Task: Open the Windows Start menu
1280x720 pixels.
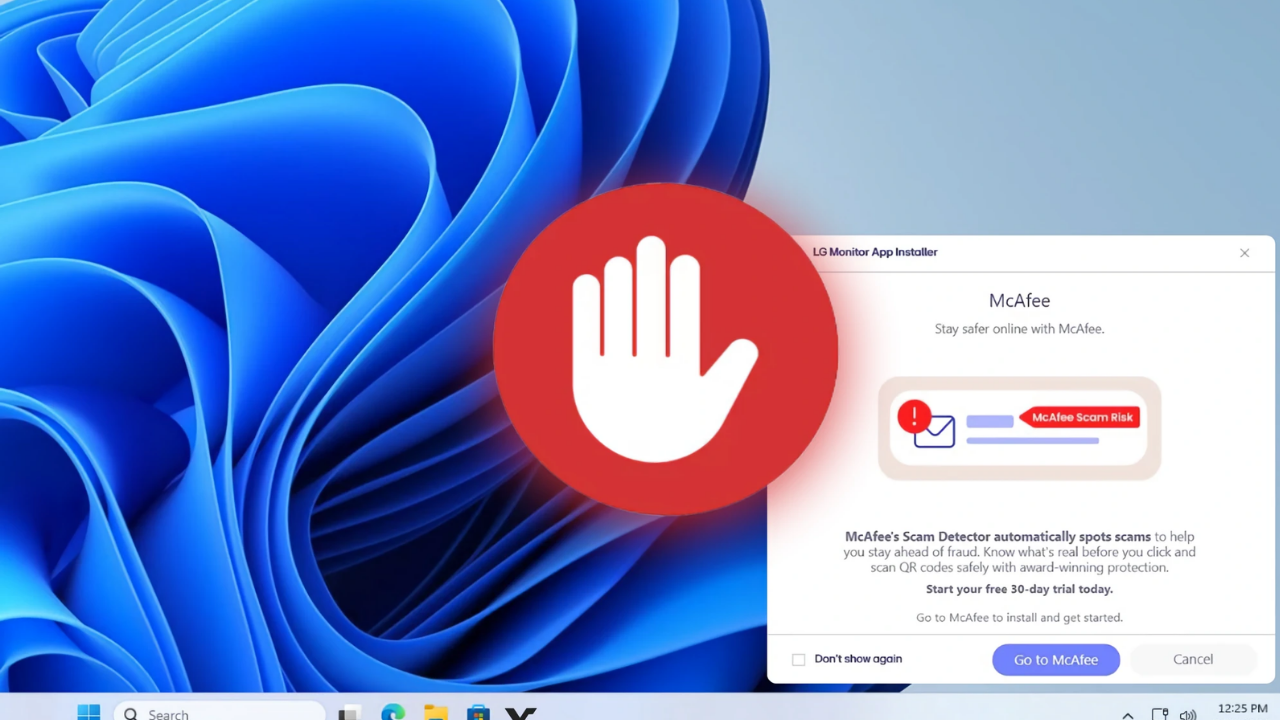Action: [x=89, y=712]
